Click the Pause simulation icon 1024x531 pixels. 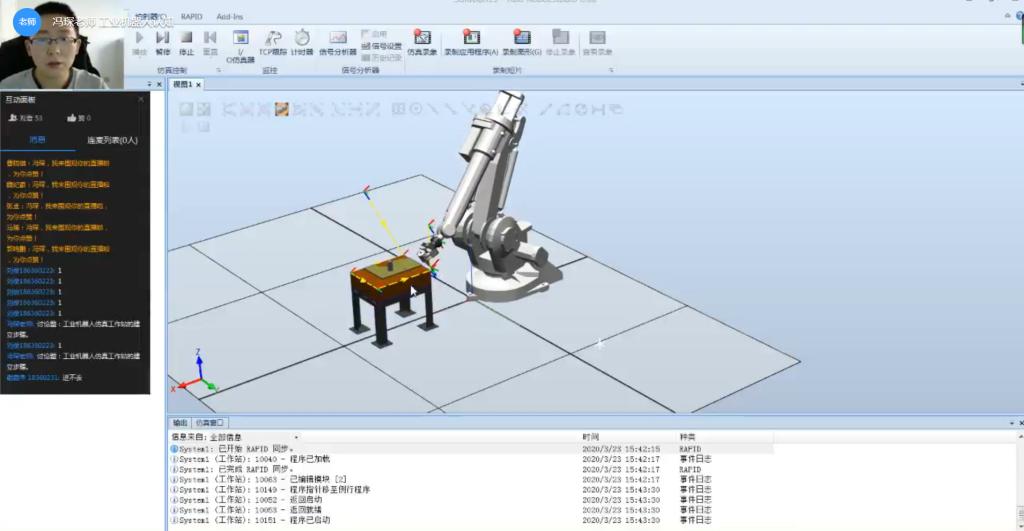163,41
